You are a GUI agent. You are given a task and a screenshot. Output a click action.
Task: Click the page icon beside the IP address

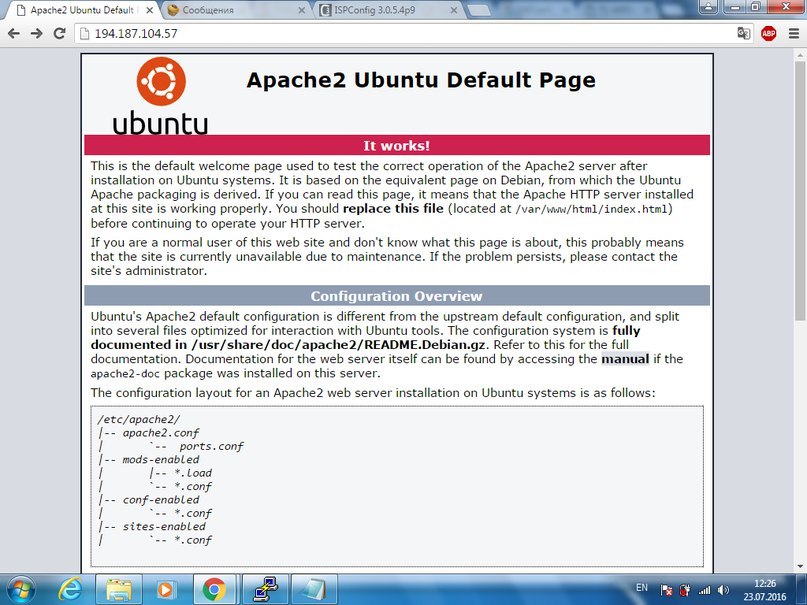click(84, 33)
